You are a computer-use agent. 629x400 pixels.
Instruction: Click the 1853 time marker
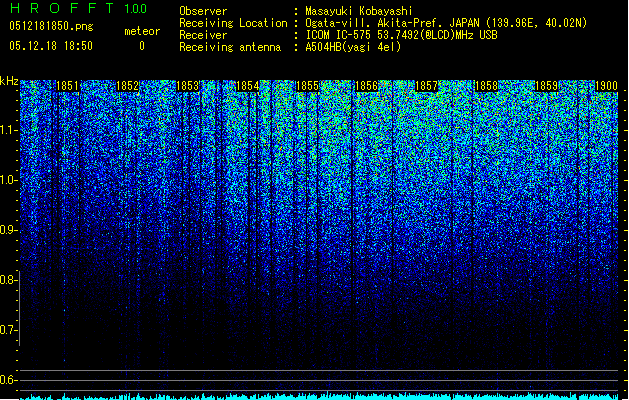click(x=187, y=86)
